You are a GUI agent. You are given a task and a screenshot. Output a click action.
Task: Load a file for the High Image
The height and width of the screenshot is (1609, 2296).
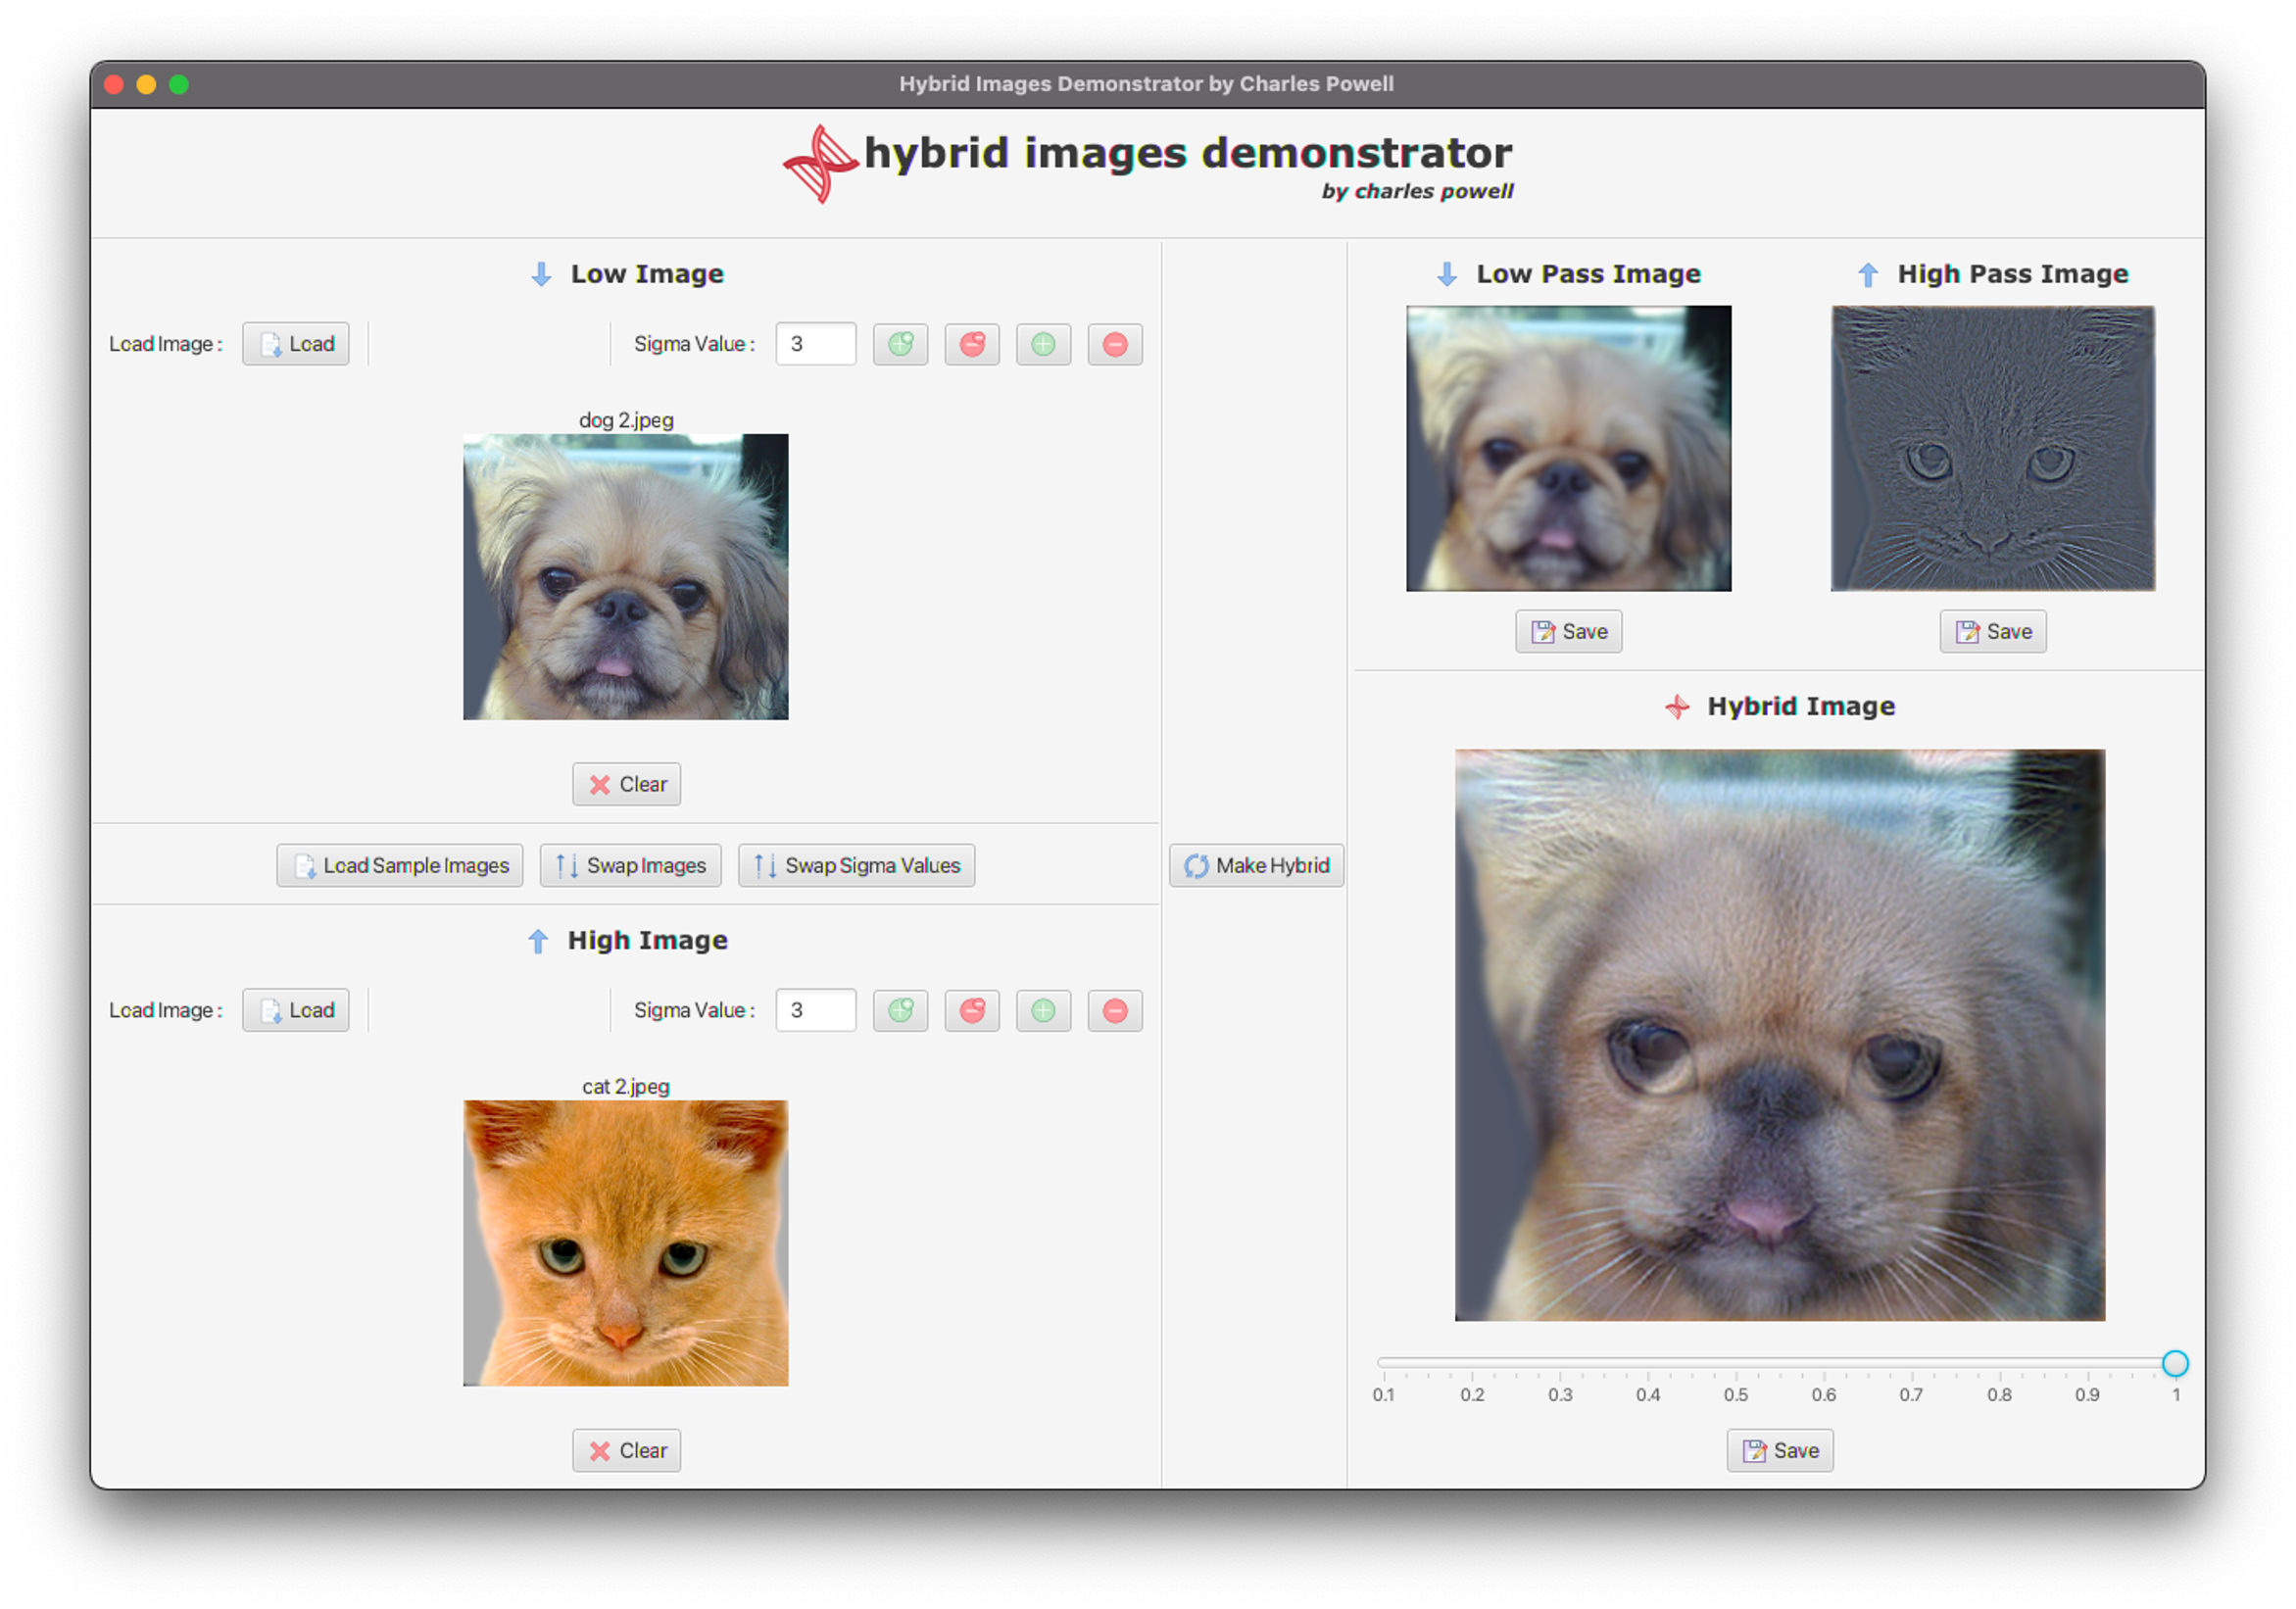296,1010
